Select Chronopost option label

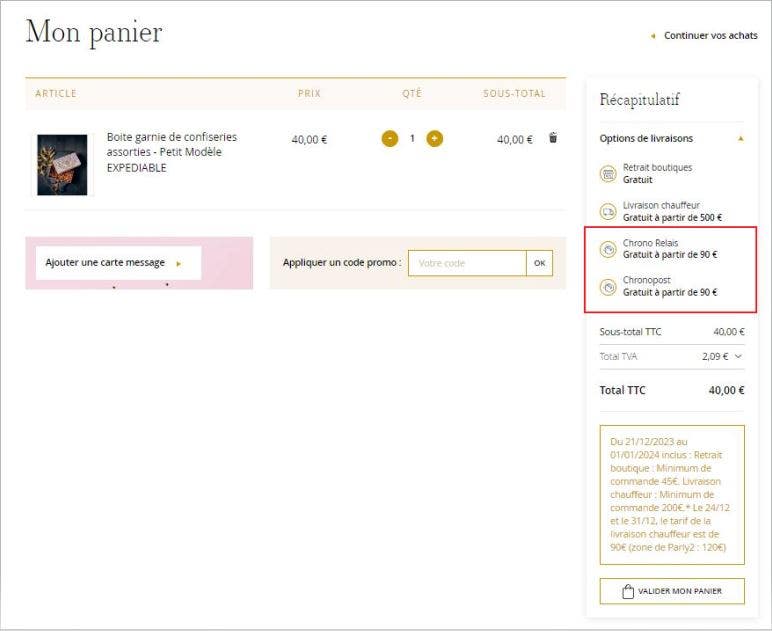[x=646, y=280]
